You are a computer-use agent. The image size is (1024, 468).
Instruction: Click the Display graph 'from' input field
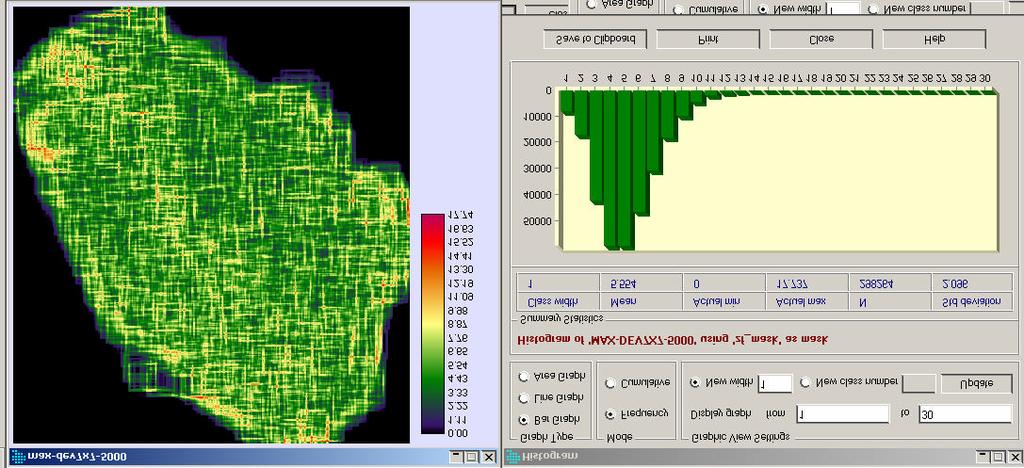[842, 414]
